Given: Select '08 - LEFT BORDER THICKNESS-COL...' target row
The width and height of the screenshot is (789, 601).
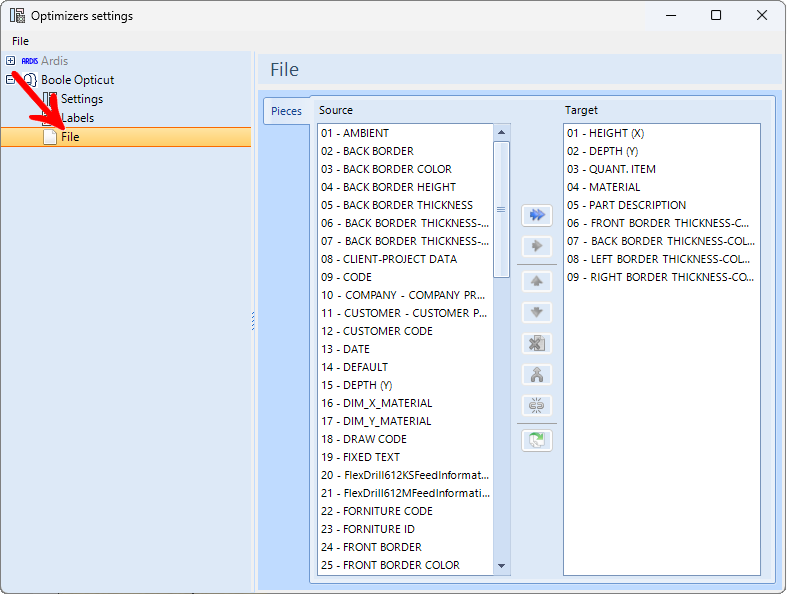Looking at the screenshot, I should pyautogui.click(x=662, y=259).
